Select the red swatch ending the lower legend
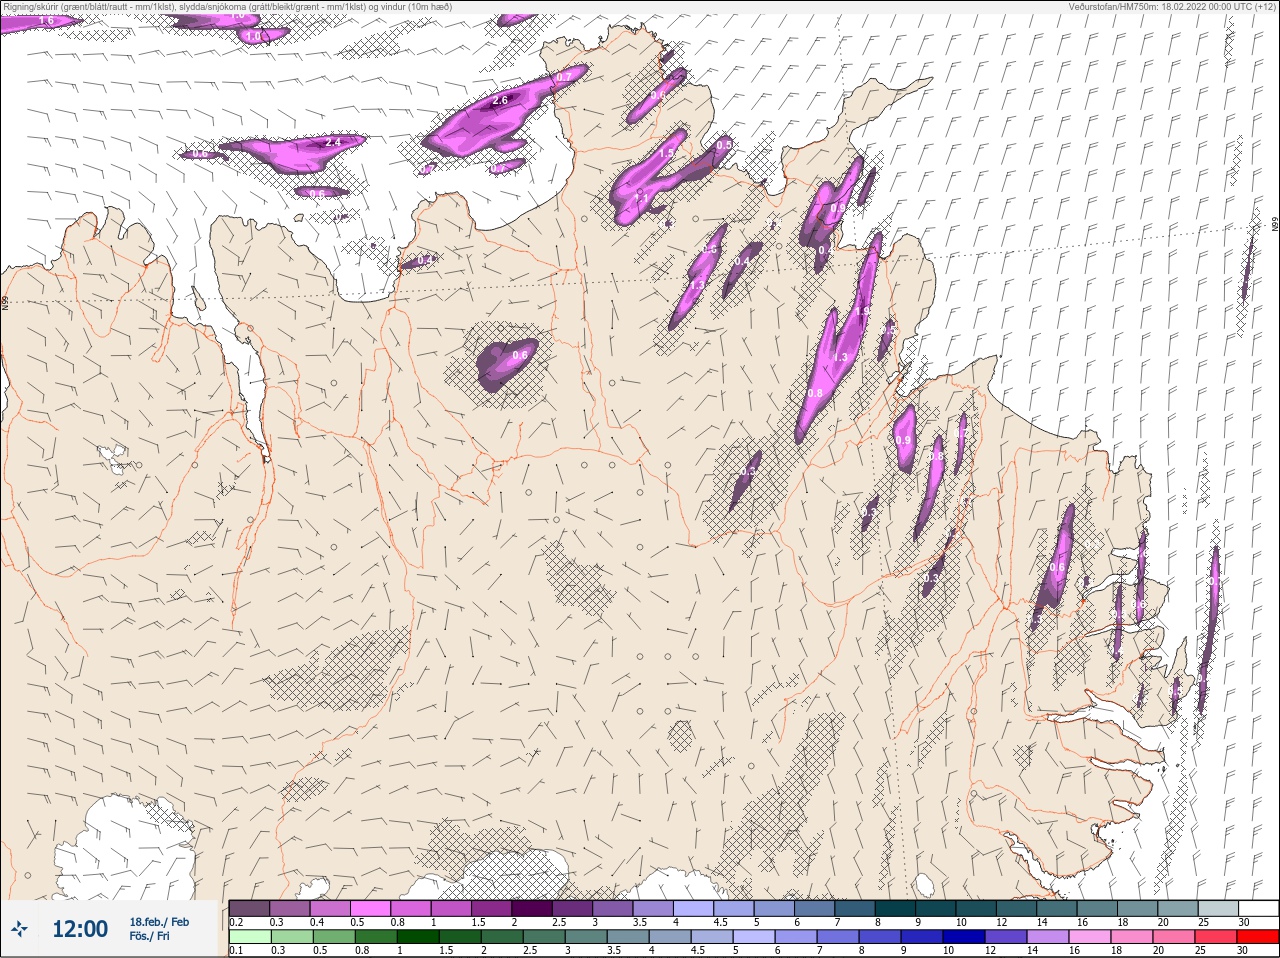 pos(1257,938)
